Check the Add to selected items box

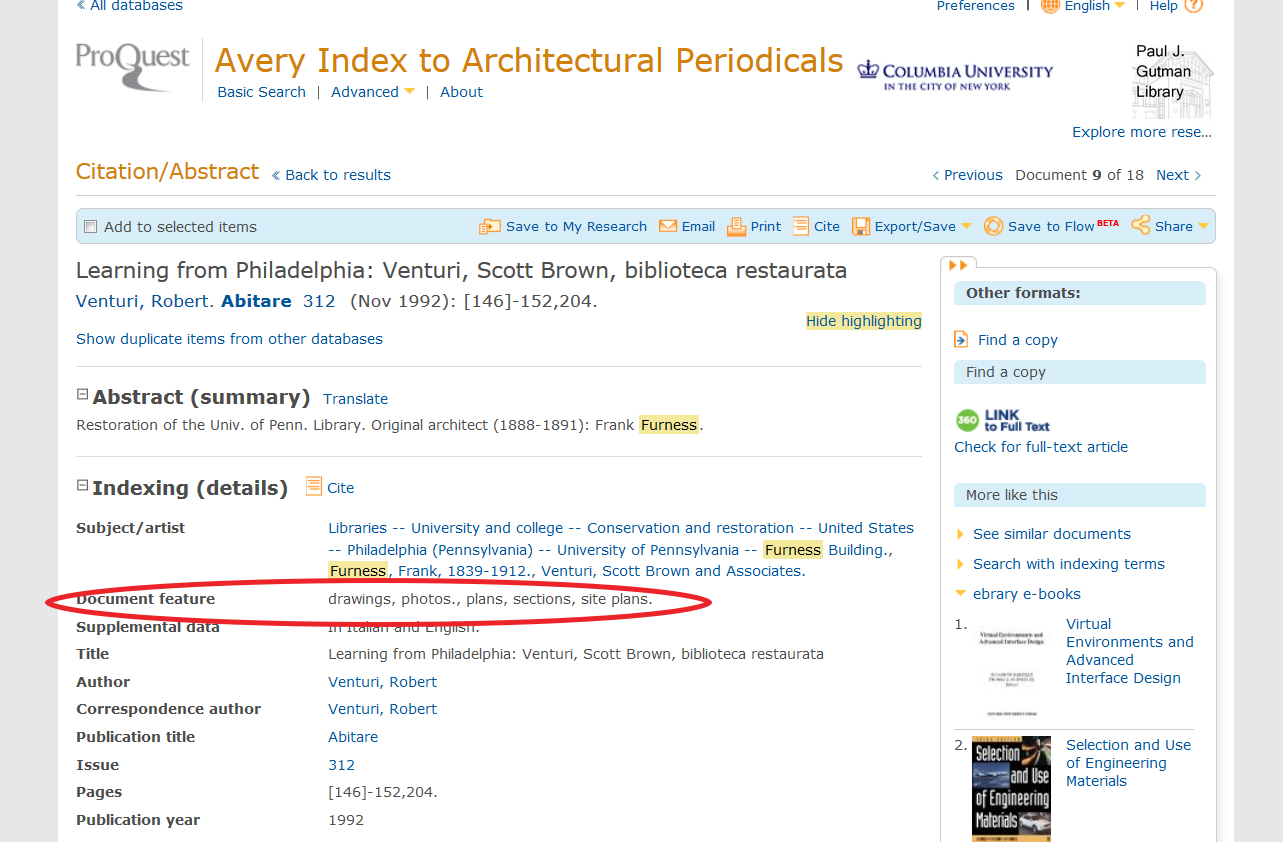pyautogui.click(x=91, y=227)
